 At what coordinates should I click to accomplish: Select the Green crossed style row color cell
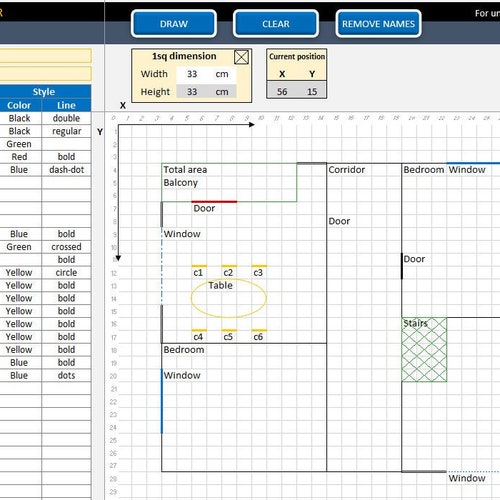(19, 247)
